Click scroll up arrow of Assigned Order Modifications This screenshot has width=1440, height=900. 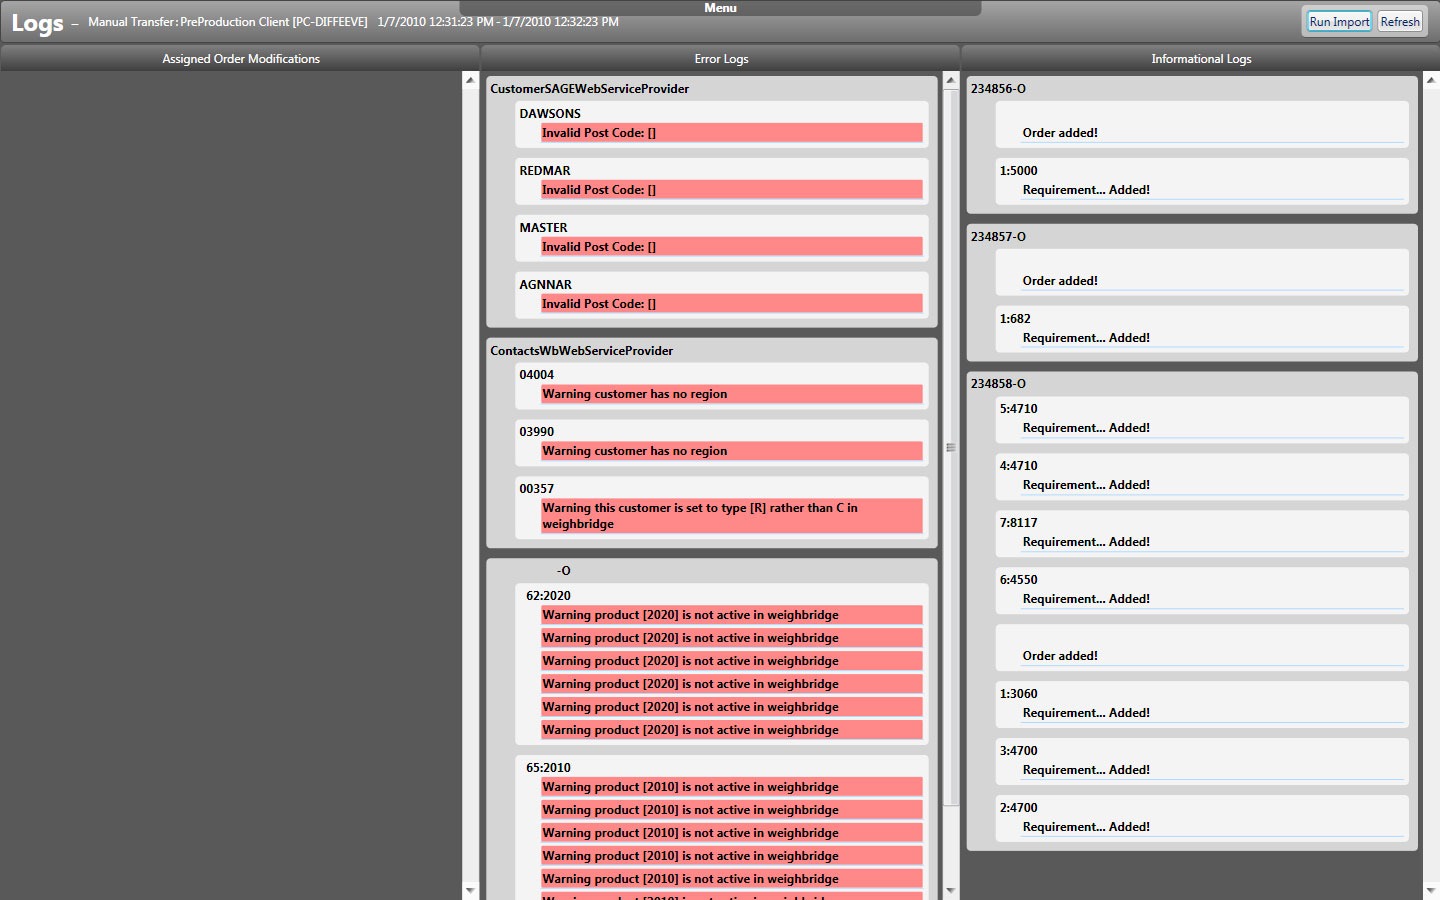[x=470, y=80]
